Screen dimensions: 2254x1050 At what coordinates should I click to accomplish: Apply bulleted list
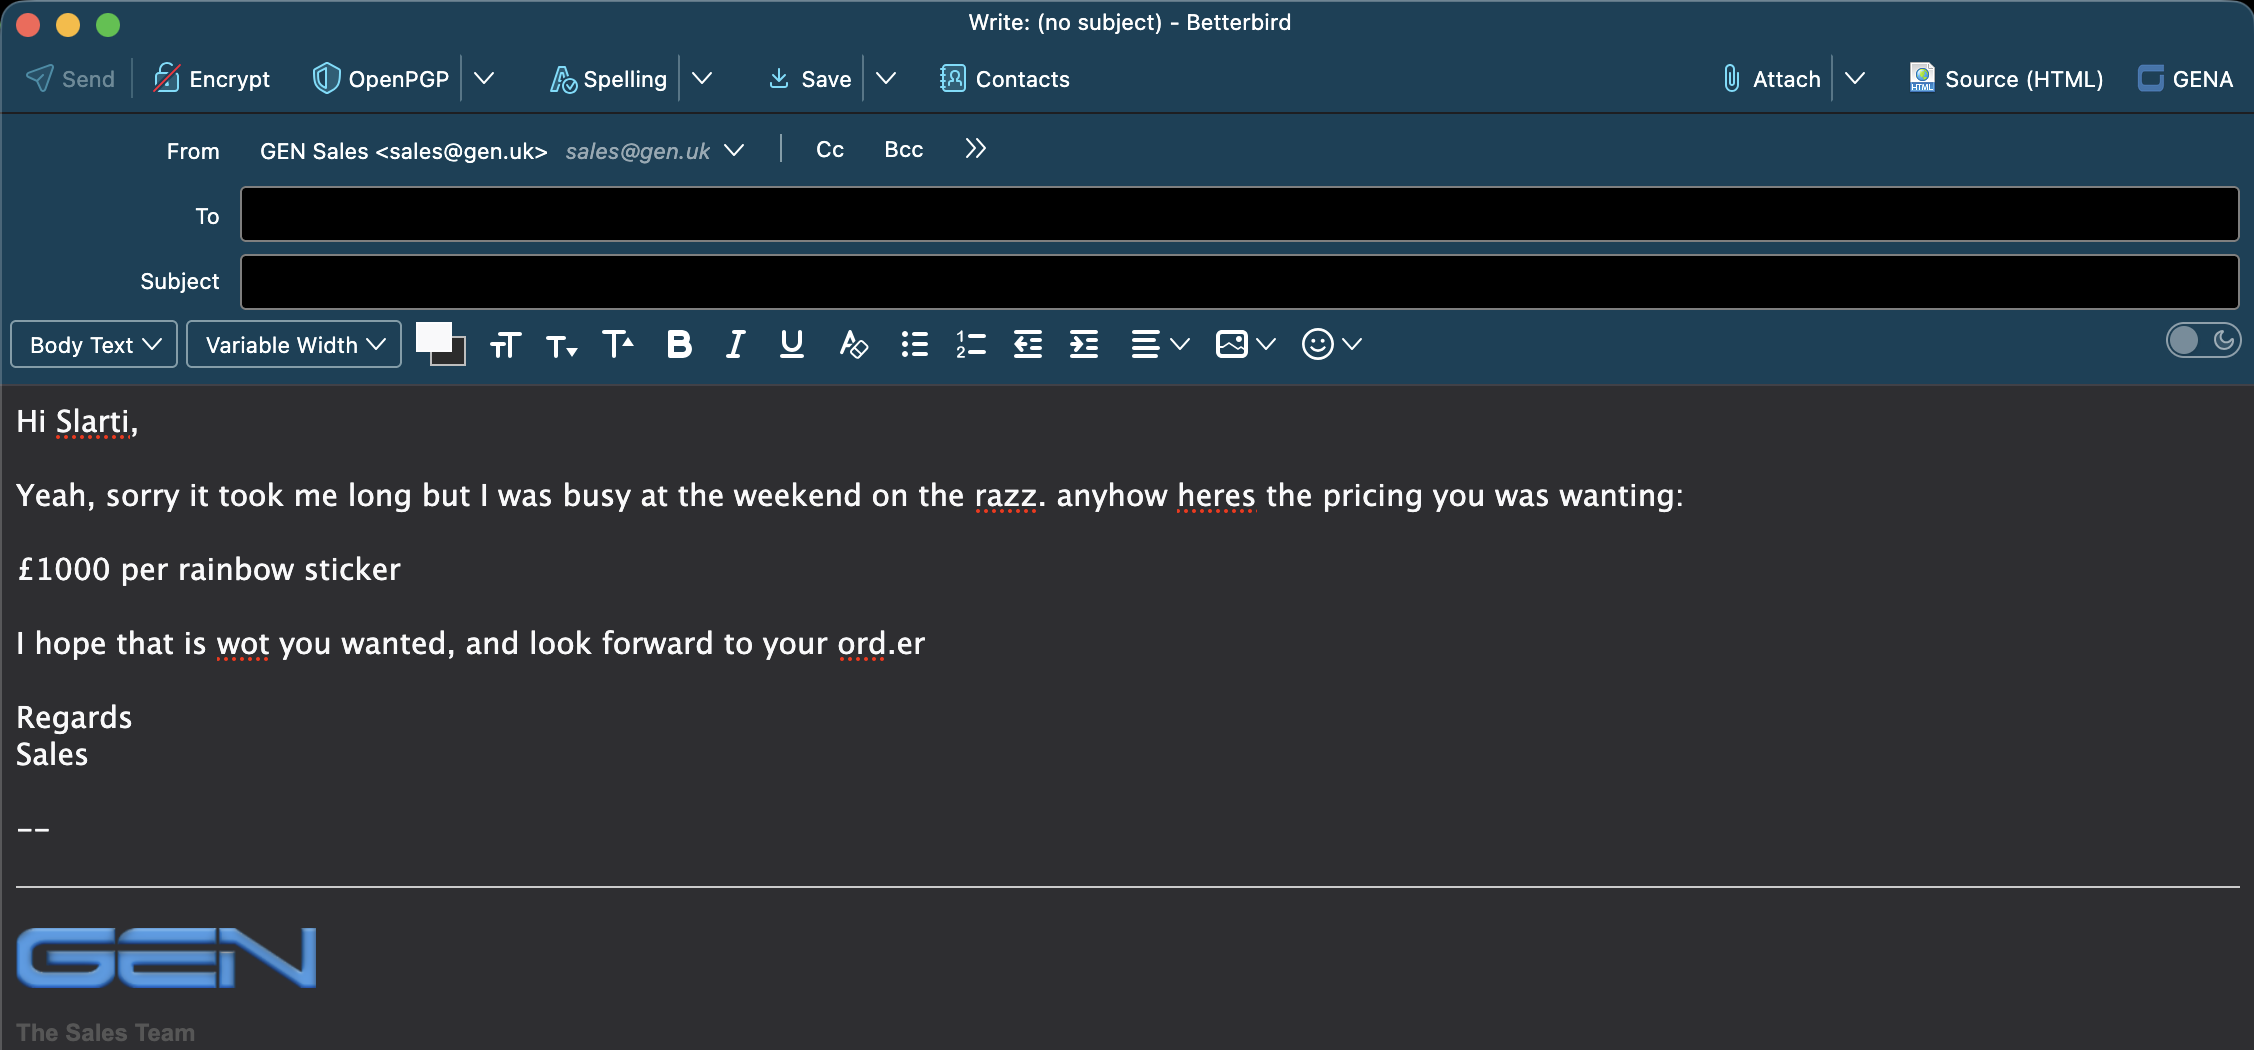tap(914, 345)
